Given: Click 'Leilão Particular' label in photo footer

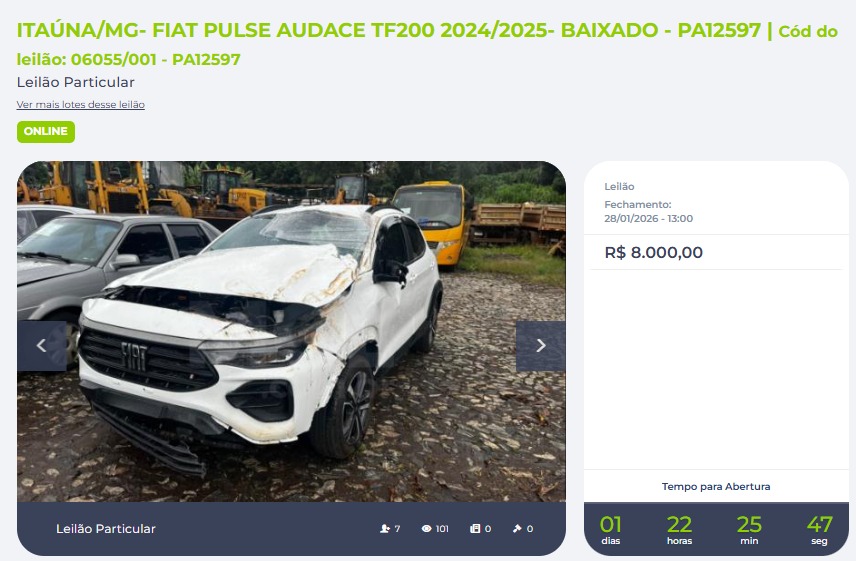Looking at the screenshot, I should (x=106, y=528).
